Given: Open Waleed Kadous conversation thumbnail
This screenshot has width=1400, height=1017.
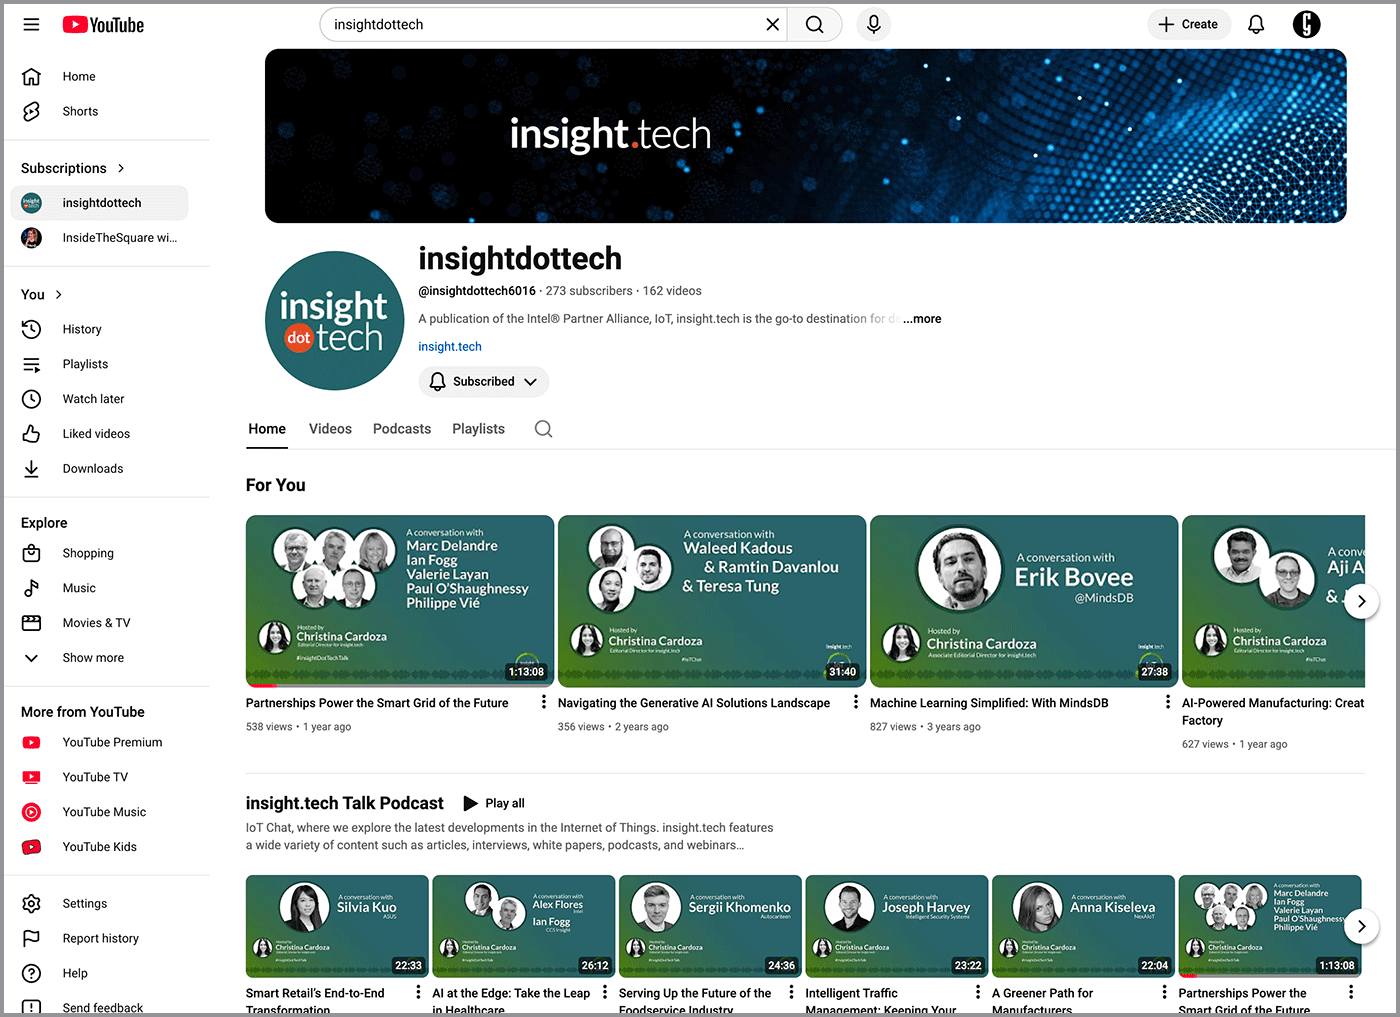Looking at the screenshot, I should coord(712,601).
